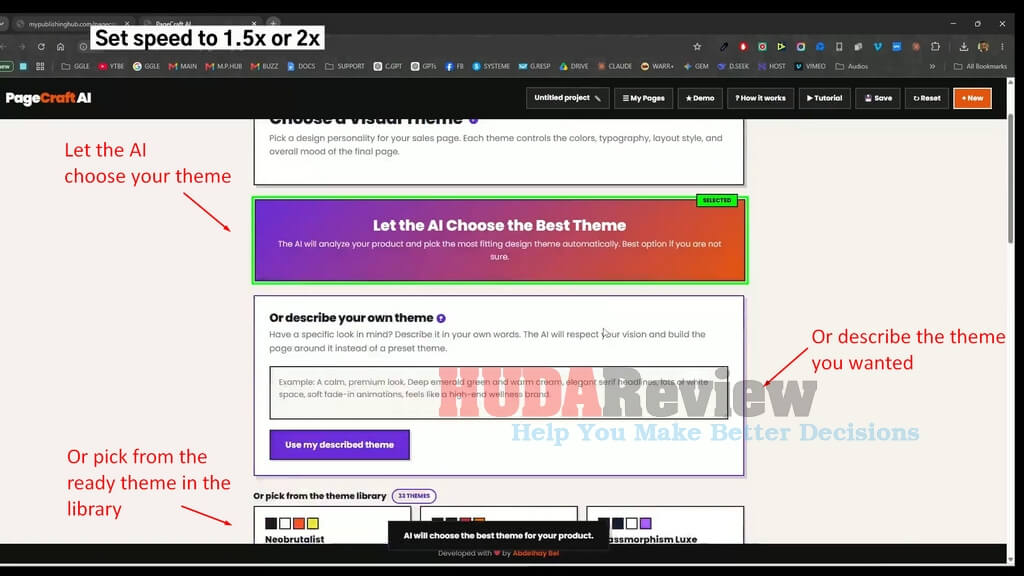1024x576 pixels.
Task: Open How it works in the top menu
Action: click(x=761, y=98)
